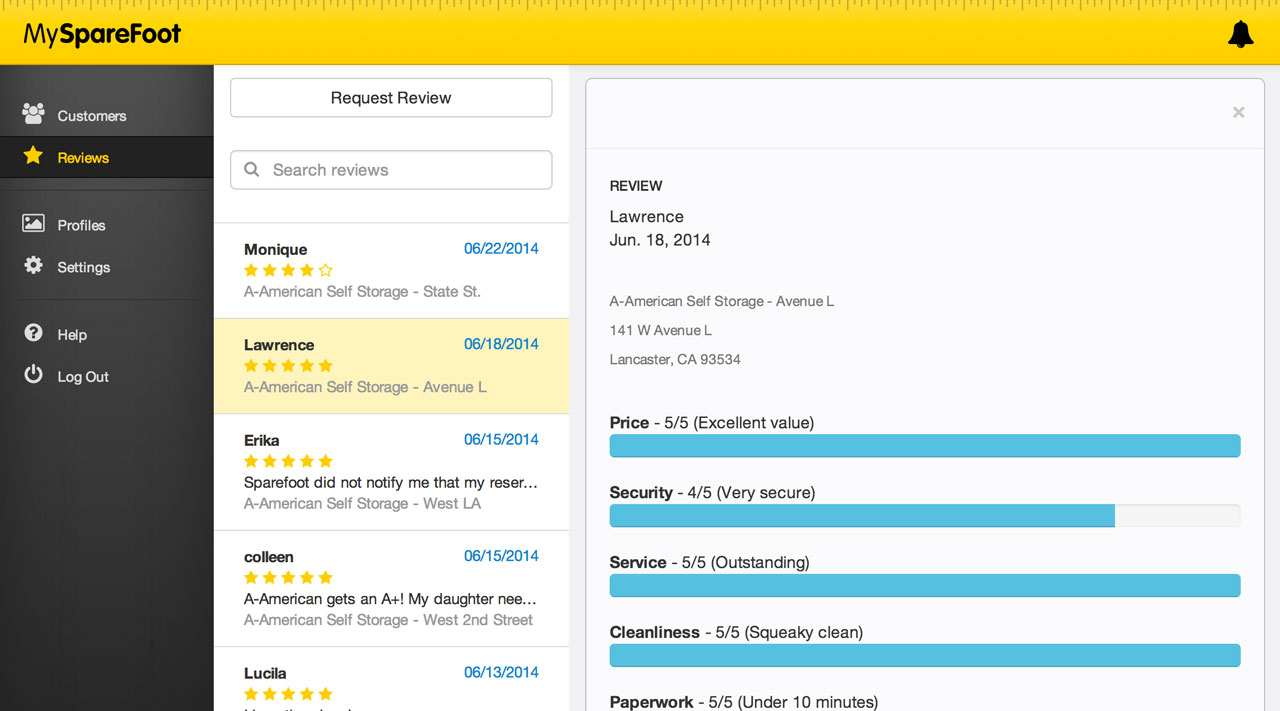The width and height of the screenshot is (1280, 711).
Task: Click the Cleanliness rating progress bar
Action: [x=925, y=656]
